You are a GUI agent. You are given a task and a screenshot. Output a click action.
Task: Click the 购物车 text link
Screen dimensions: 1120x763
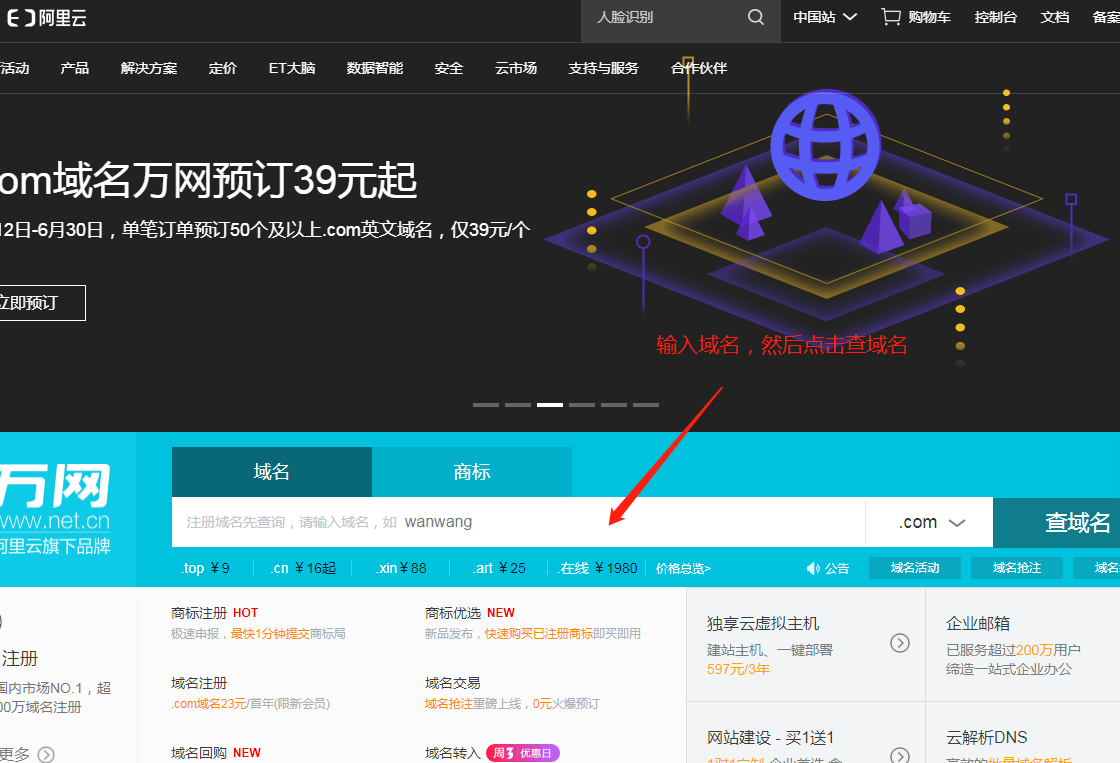point(929,17)
